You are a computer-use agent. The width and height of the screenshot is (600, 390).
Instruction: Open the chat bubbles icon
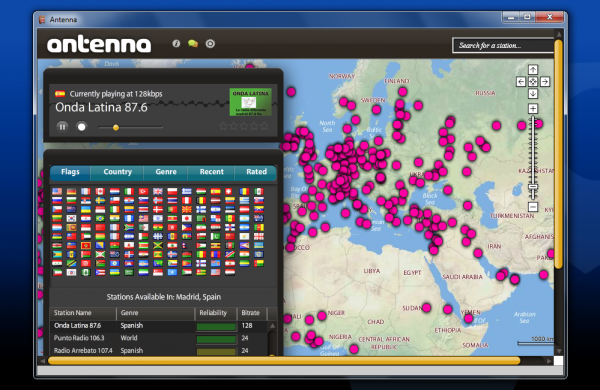point(193,44)
